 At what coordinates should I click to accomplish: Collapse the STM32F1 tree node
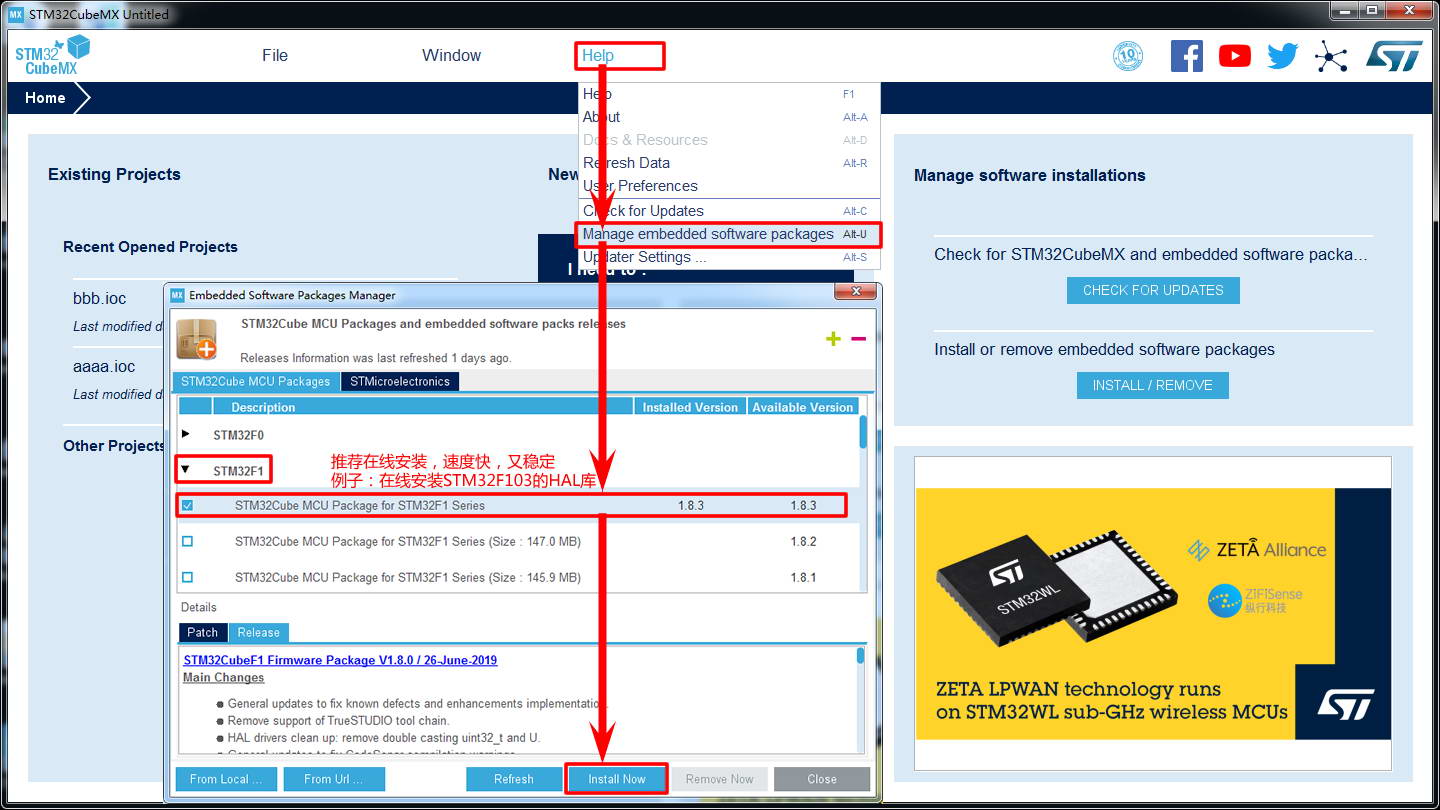tap(186, 470)
